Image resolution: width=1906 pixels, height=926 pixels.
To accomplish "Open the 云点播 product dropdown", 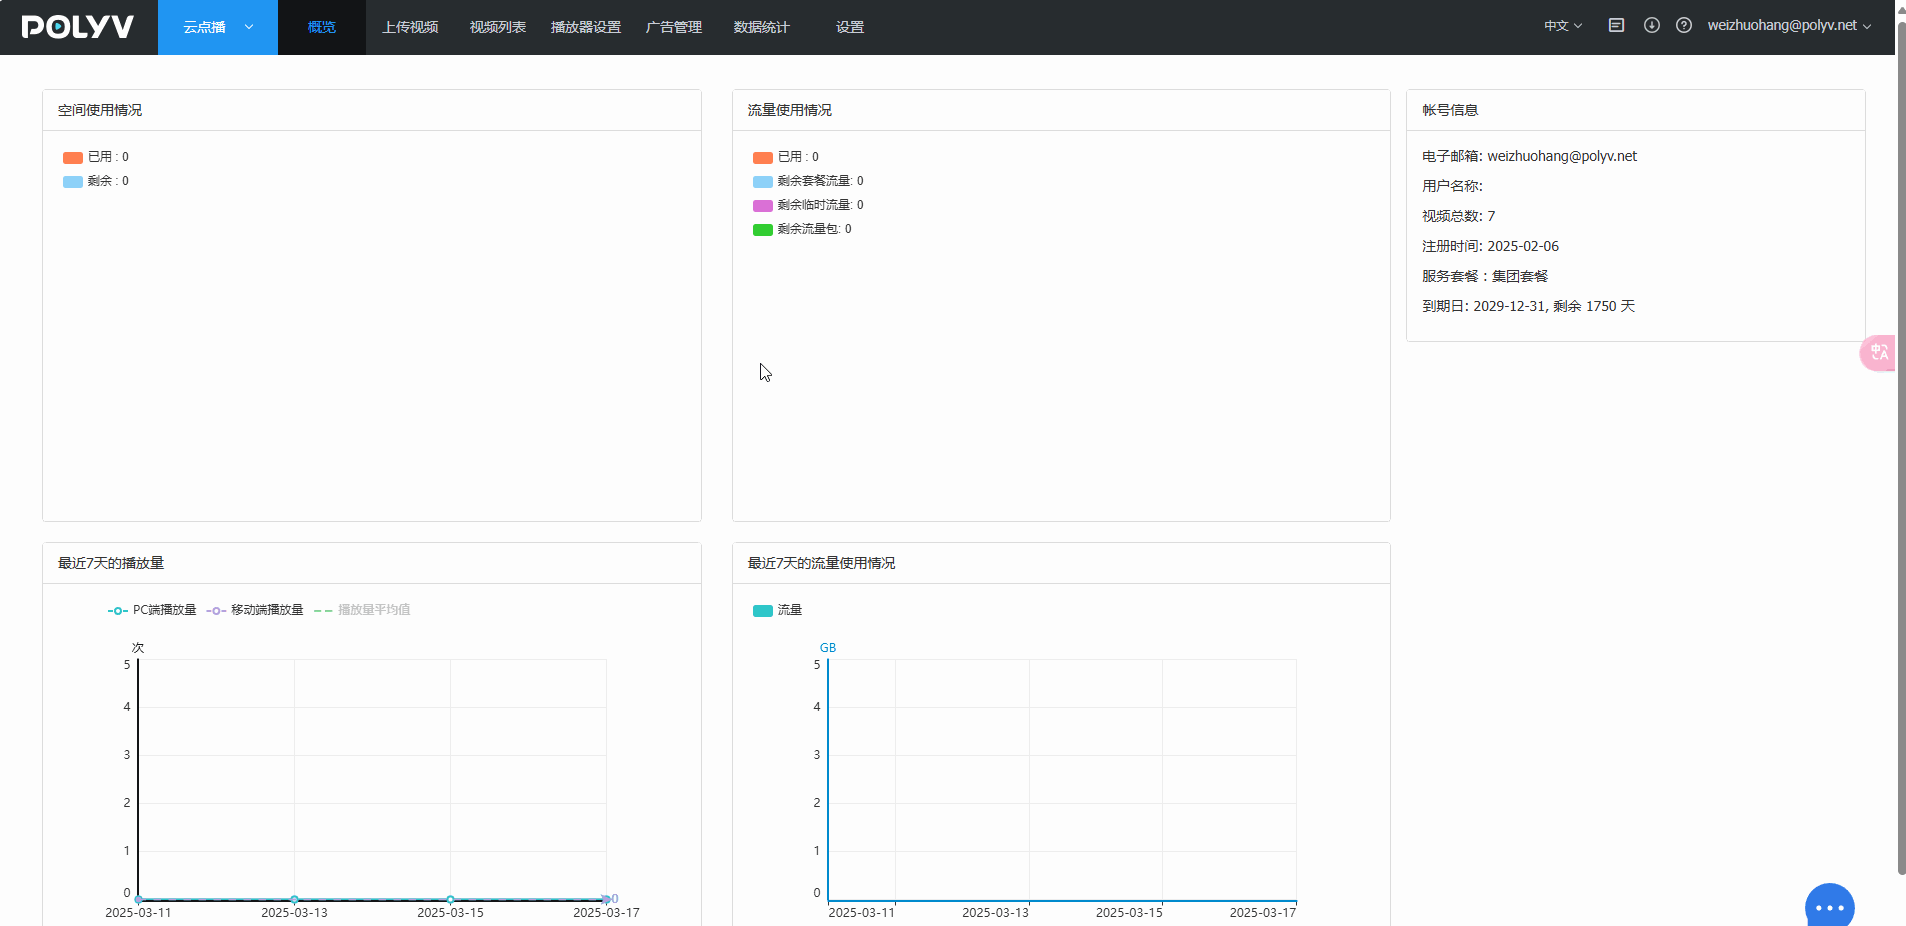I will [x=218, y=27].
